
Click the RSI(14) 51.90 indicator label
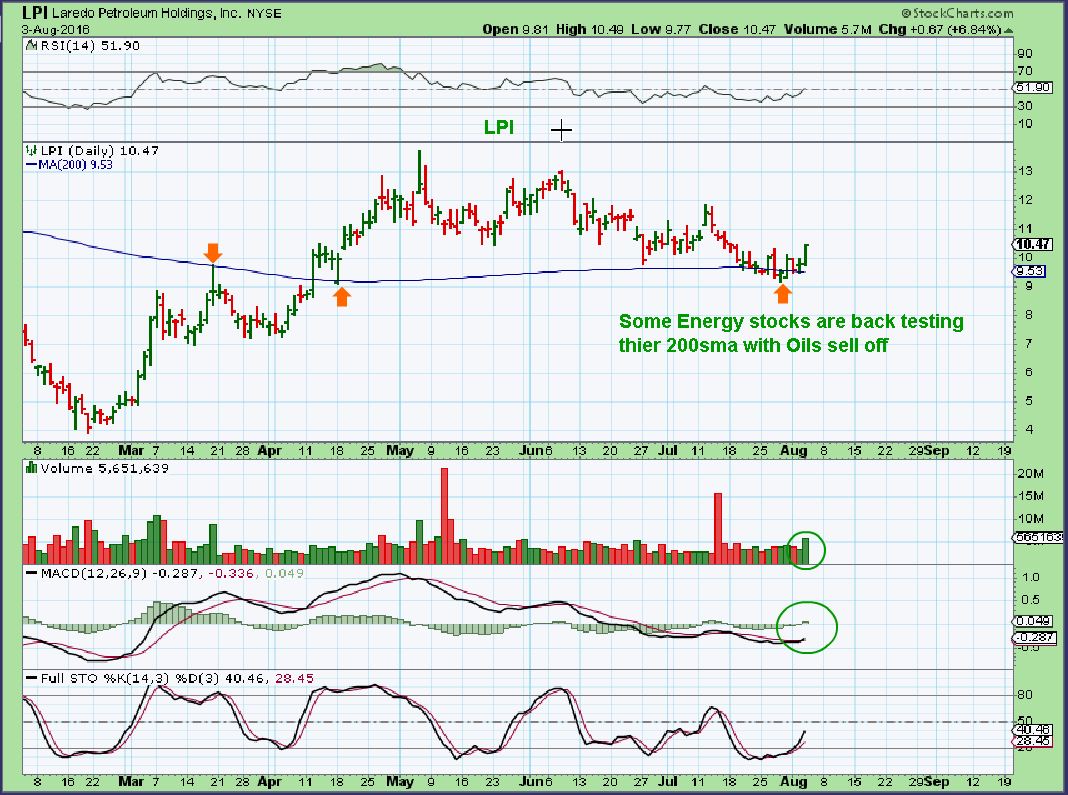90,46
